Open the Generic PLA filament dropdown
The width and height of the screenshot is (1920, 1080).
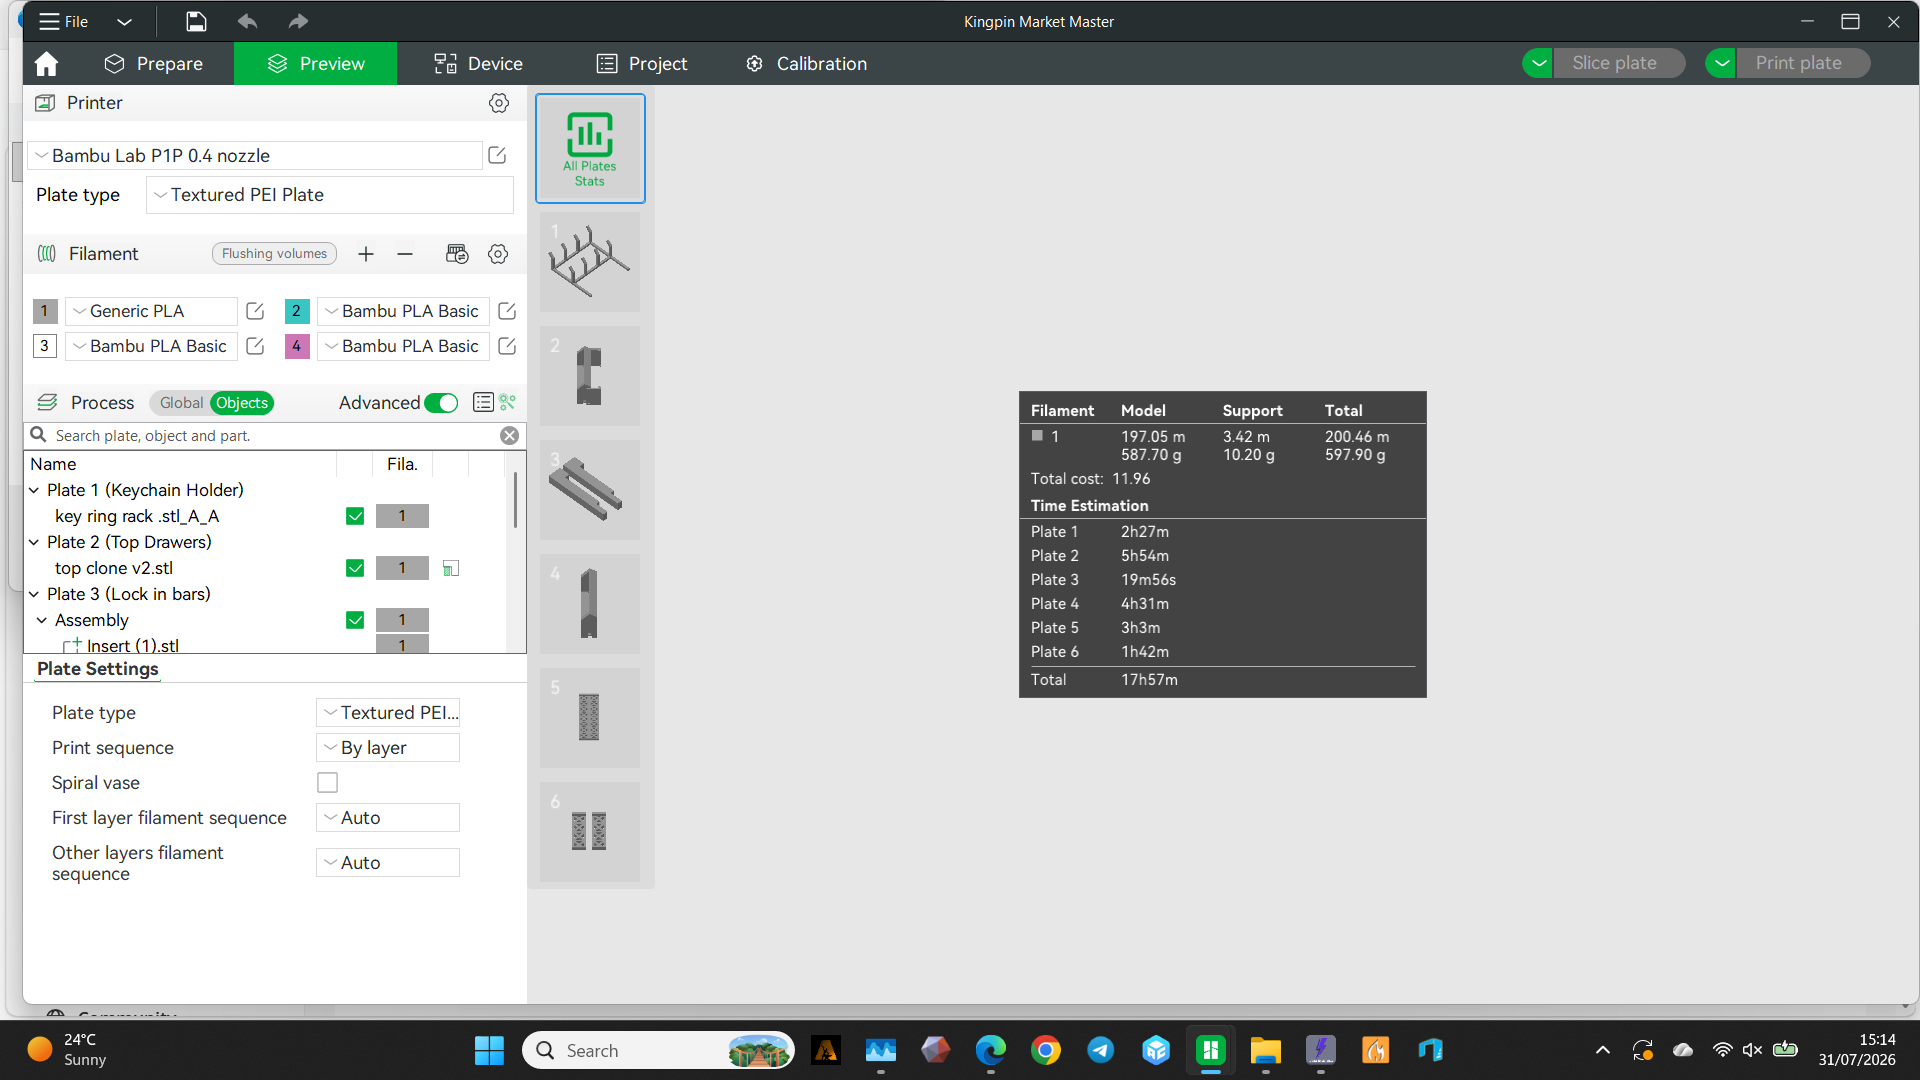coord(151,311)
